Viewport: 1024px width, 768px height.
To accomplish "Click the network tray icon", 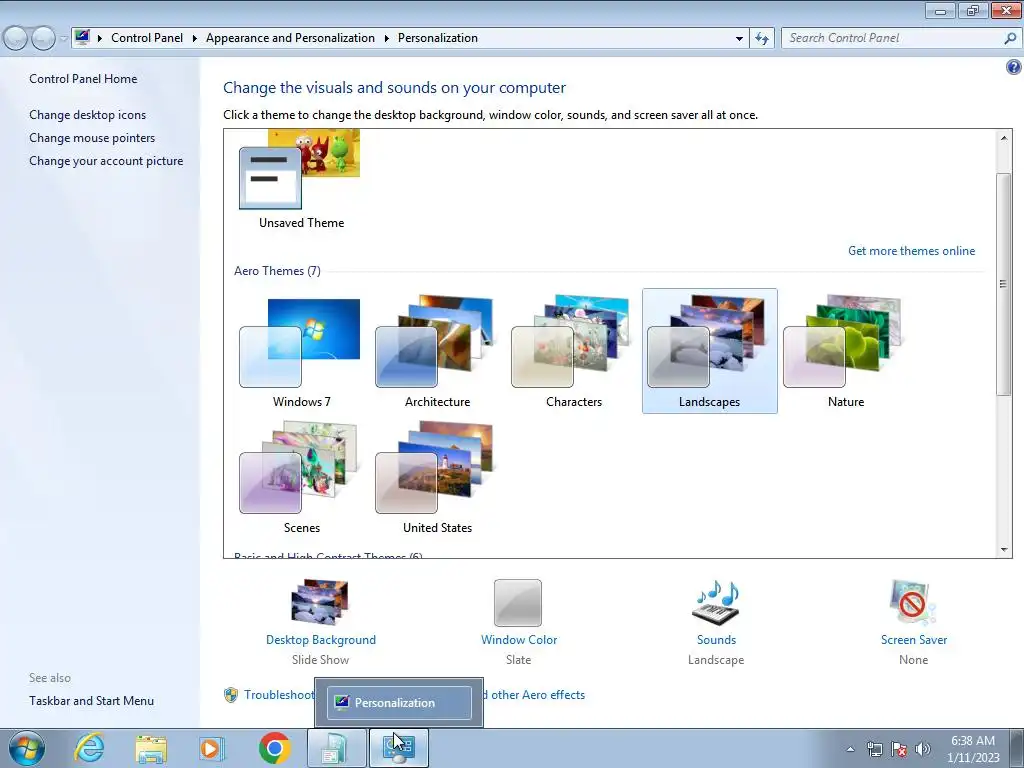I will pyautogui.click(x=874, y=749).
